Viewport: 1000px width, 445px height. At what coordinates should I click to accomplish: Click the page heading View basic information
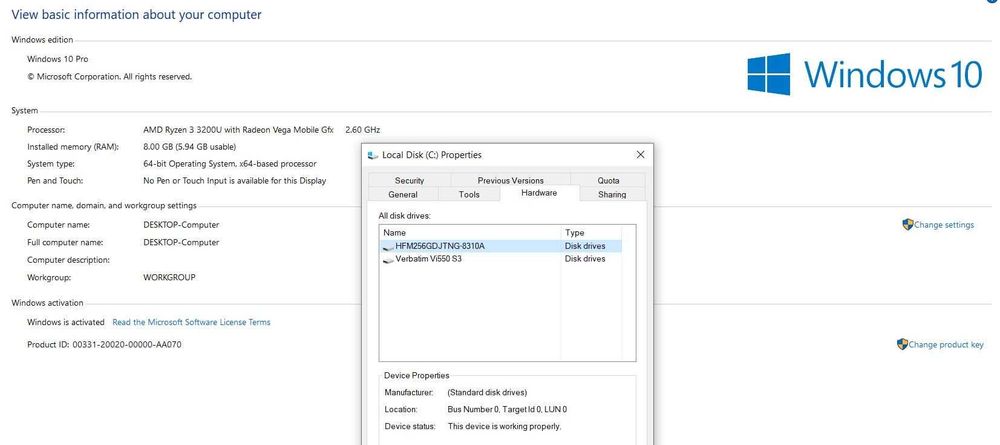click(136, 15)
